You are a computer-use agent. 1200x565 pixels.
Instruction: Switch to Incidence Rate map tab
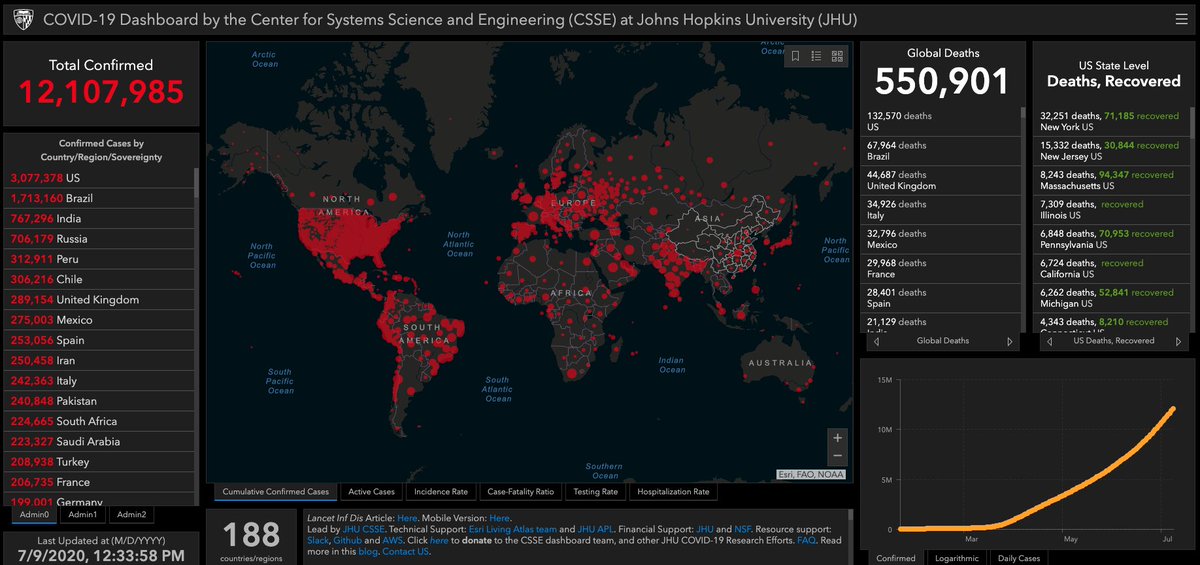click(x=441, y=492)
